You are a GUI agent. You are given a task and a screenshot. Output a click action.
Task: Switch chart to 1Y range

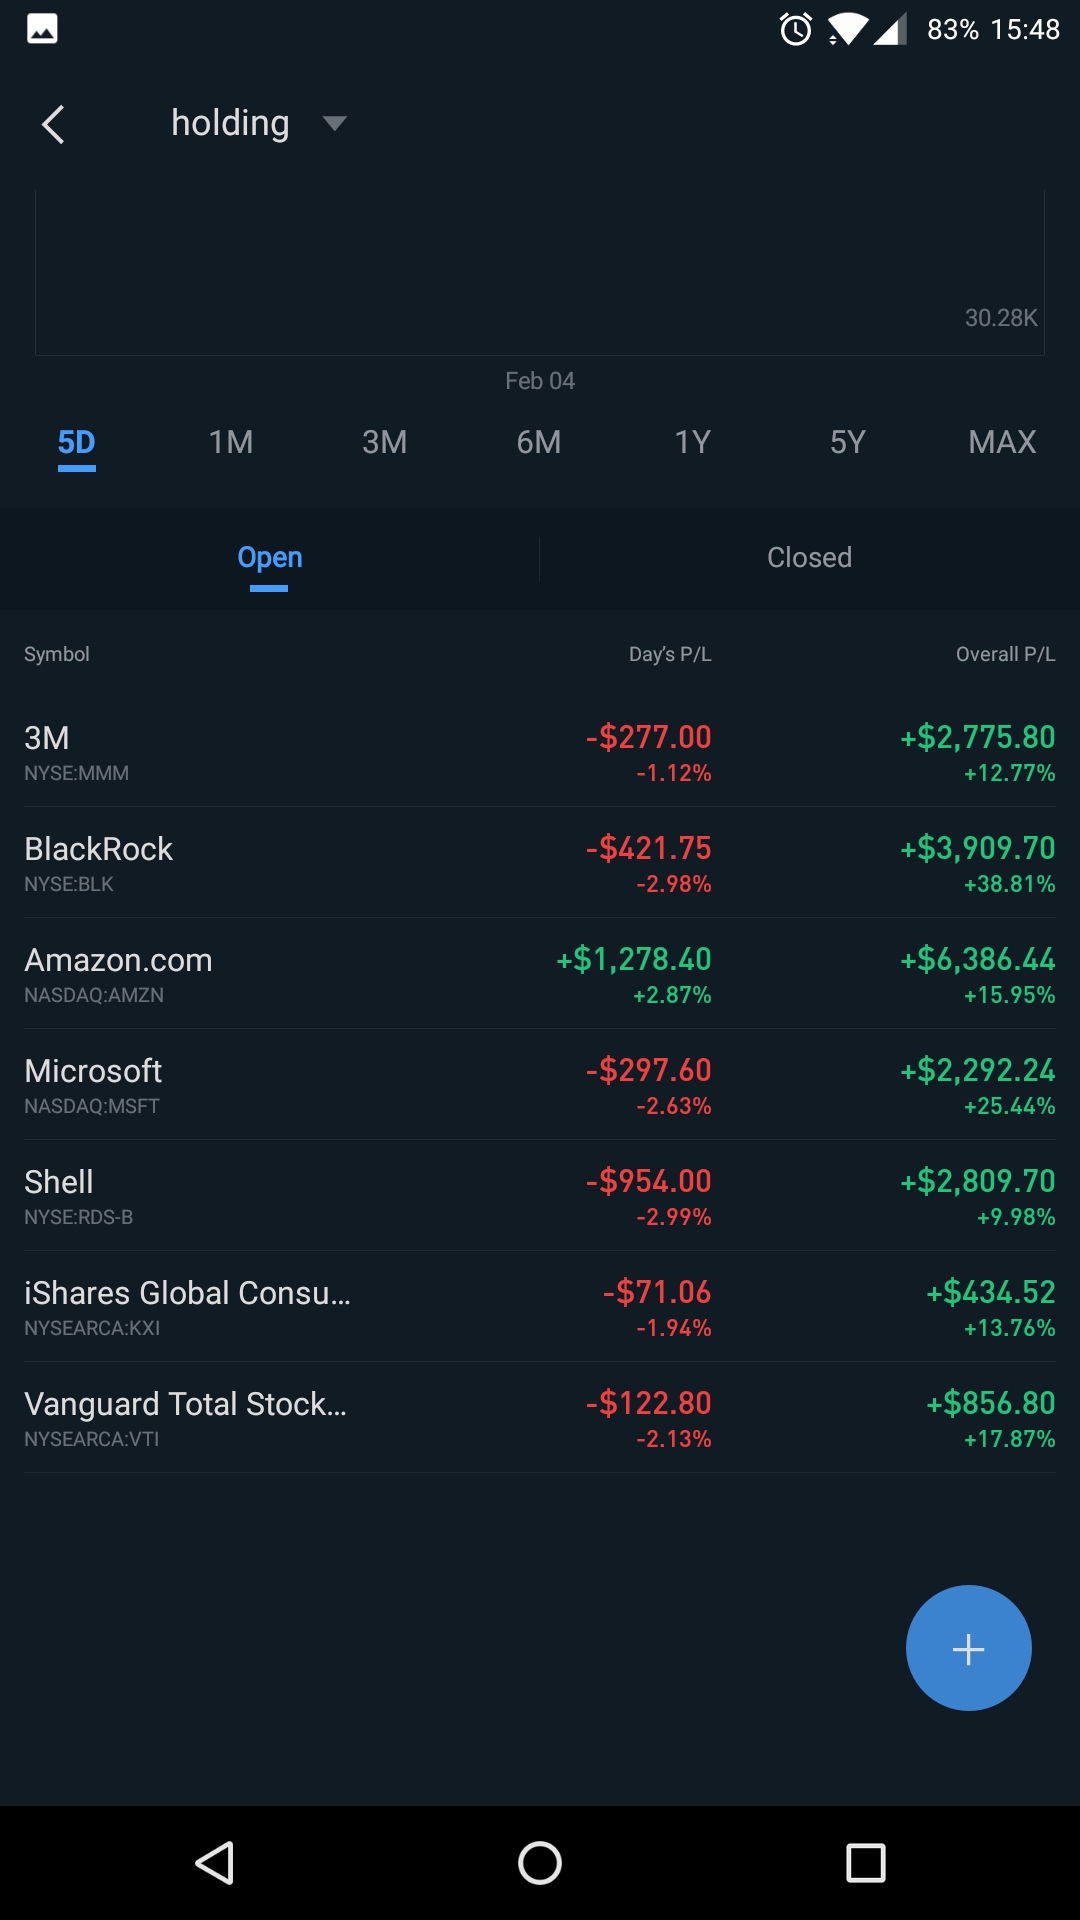(x=693, y=442)
